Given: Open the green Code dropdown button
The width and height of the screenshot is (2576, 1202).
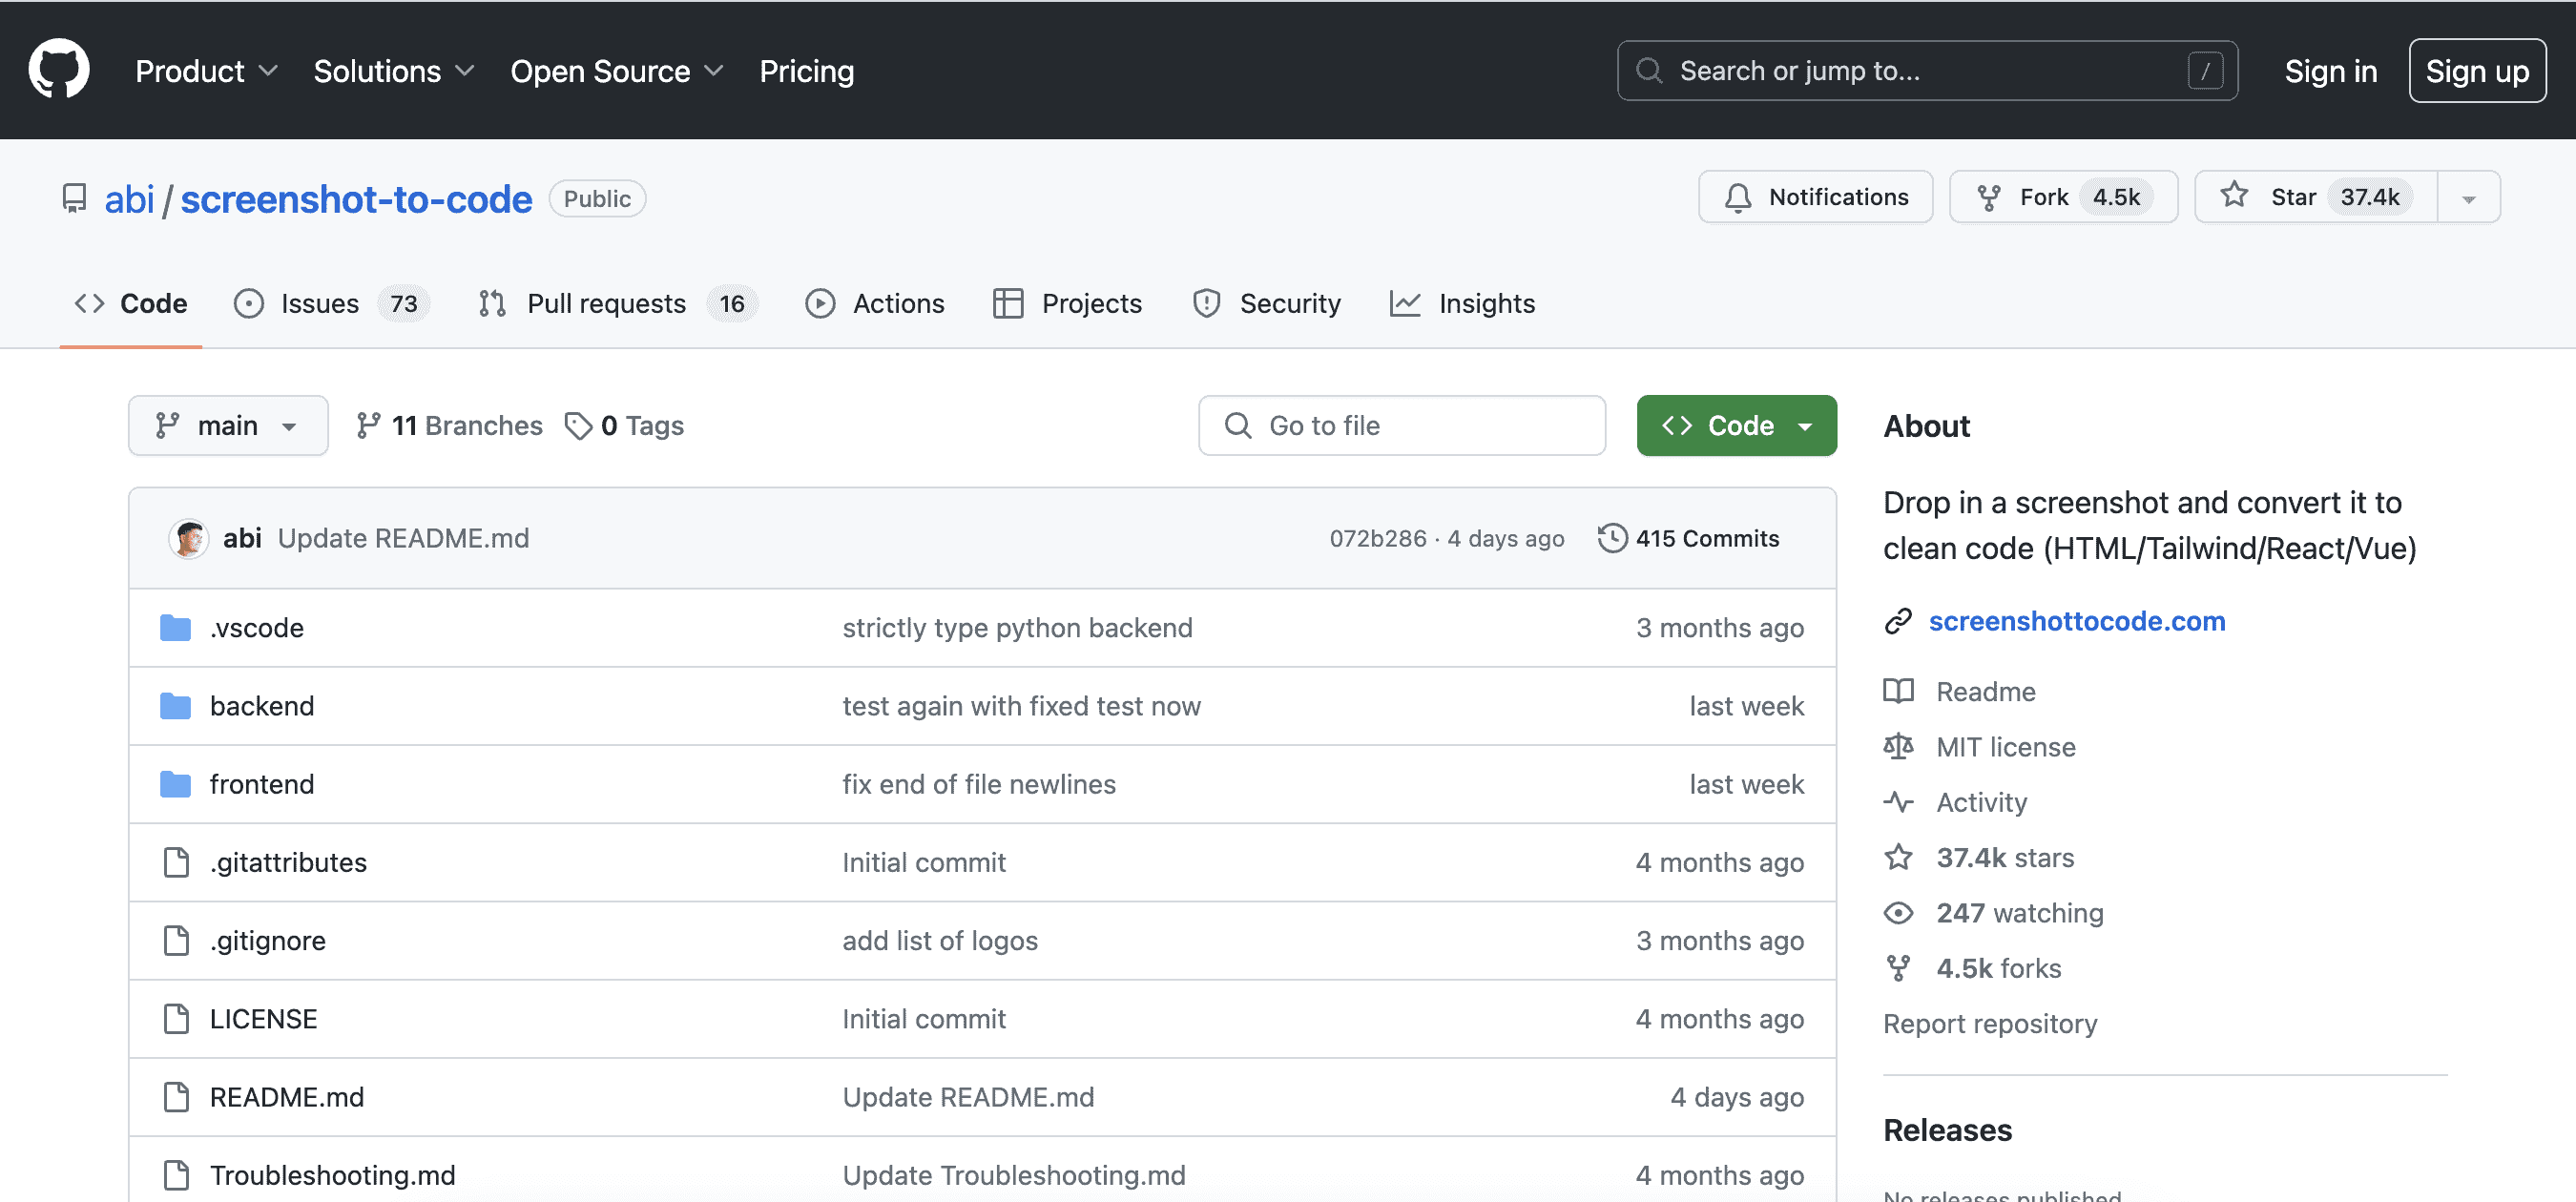Looking at the screenshot, I should coord(1736,426).
